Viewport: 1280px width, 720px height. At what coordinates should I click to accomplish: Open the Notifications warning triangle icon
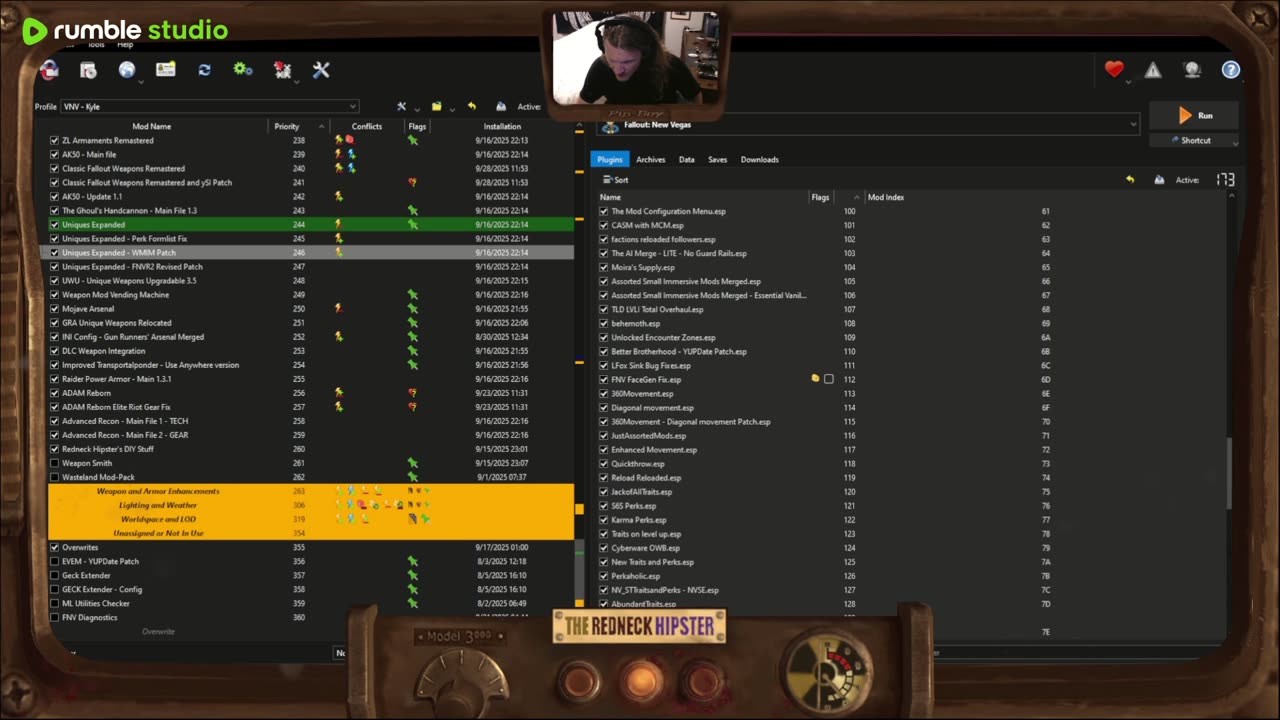(x=1153, y=70)
